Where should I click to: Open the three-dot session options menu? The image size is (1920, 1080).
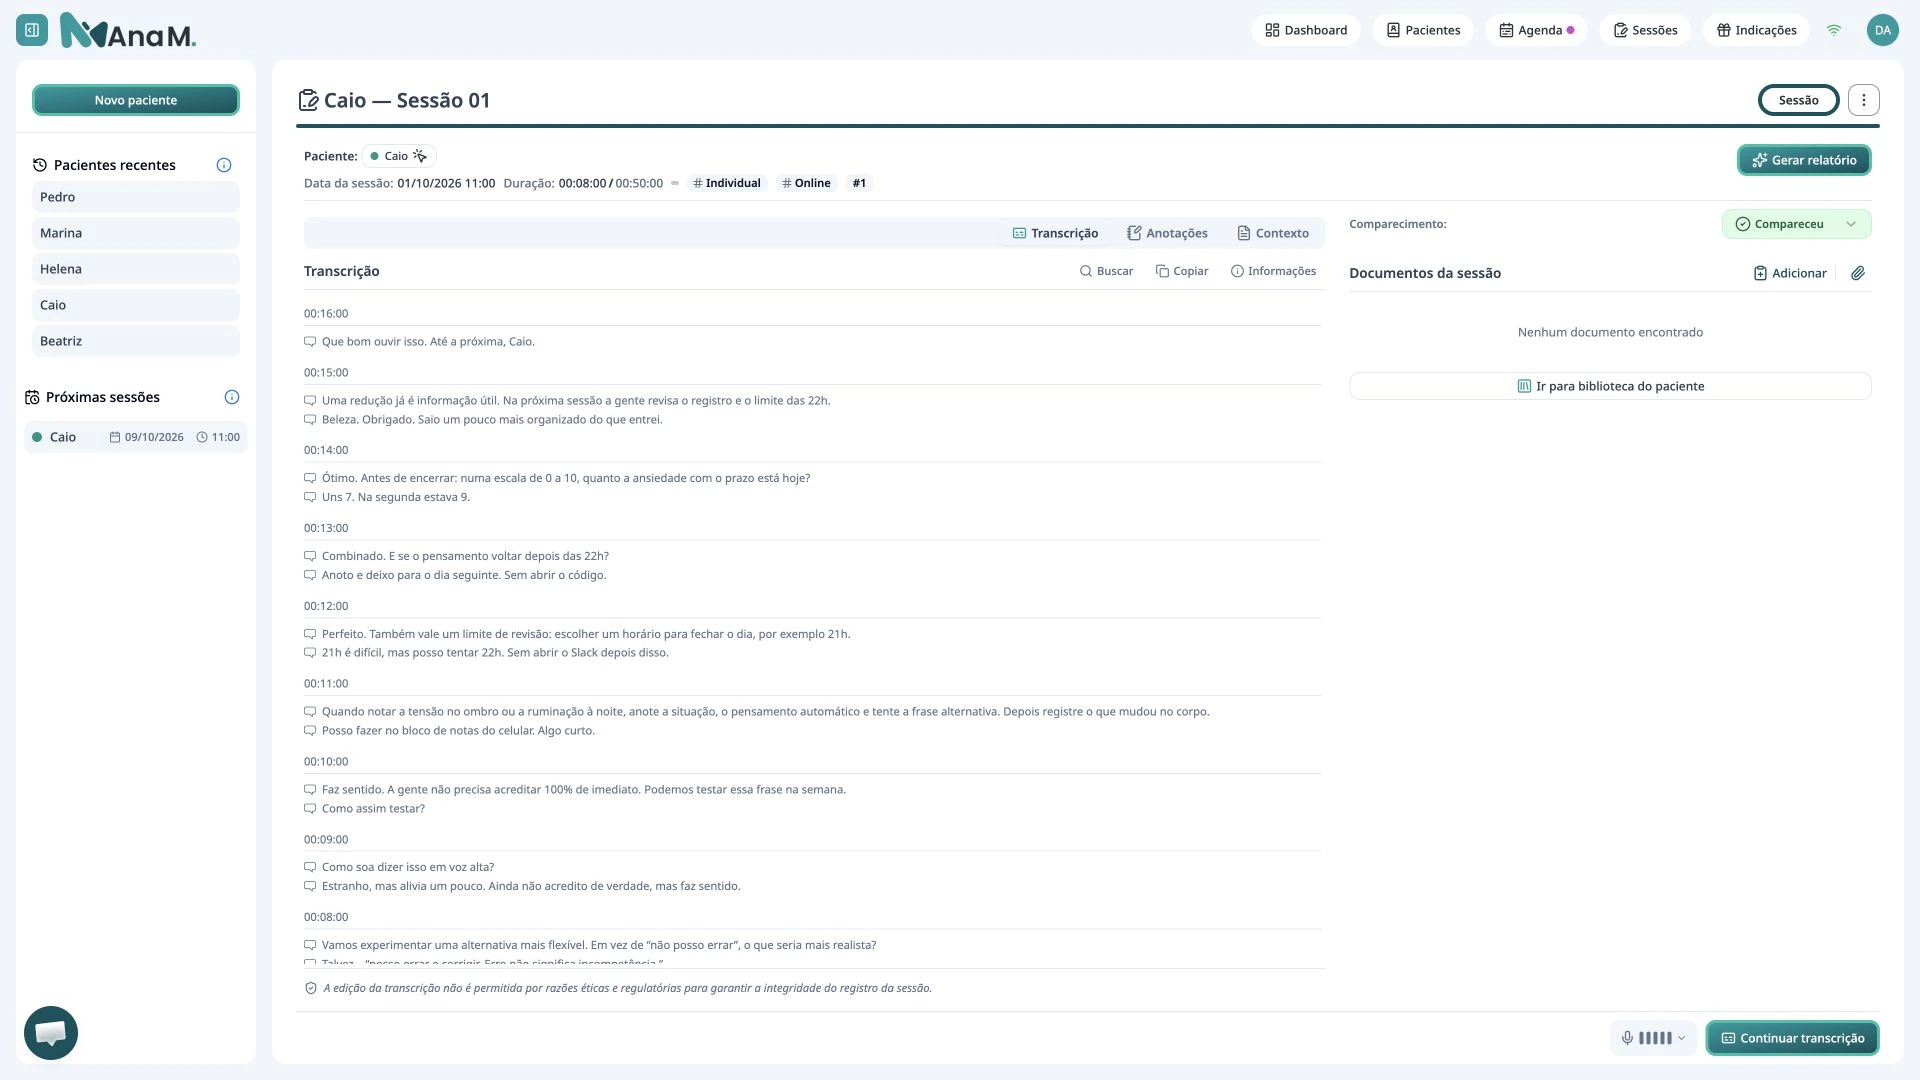[1864, 100]
